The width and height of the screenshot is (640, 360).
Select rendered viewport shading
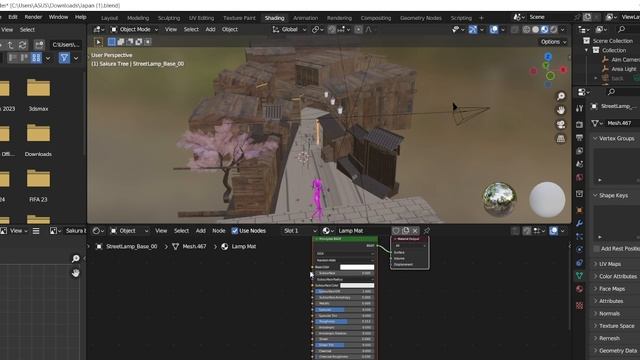[x=553, y=29]
